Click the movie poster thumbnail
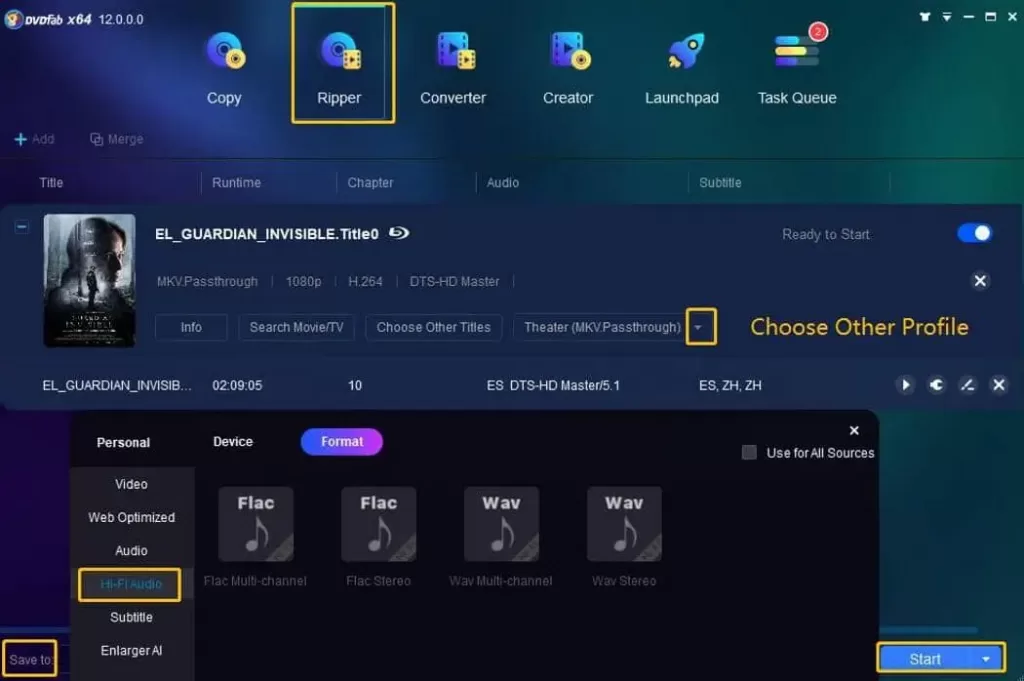The height and width of the screenshot is (681, 1024). pyautogui.click(x=89, y=280)
